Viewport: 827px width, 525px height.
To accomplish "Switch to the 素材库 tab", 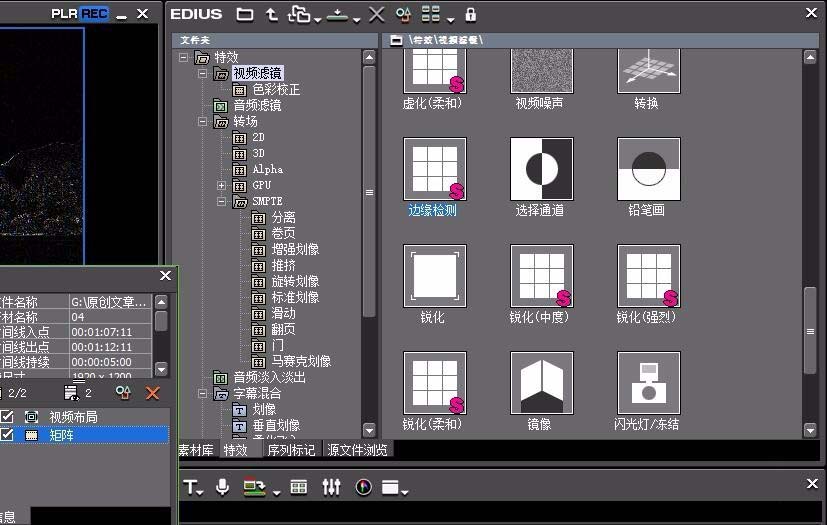I will [x=196, y=450].
